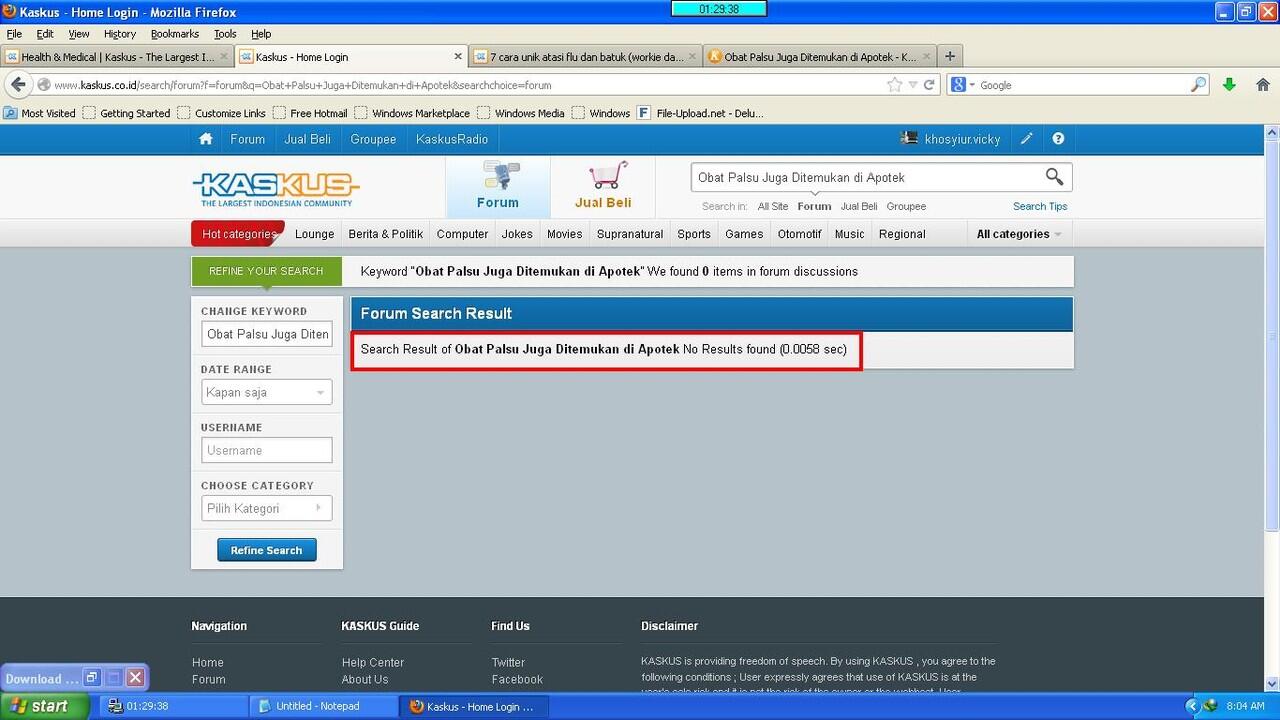This screenshot has width=1280, height=720.
Task: Go to Kaskus home via house icon
Action: tap(206, 139)
